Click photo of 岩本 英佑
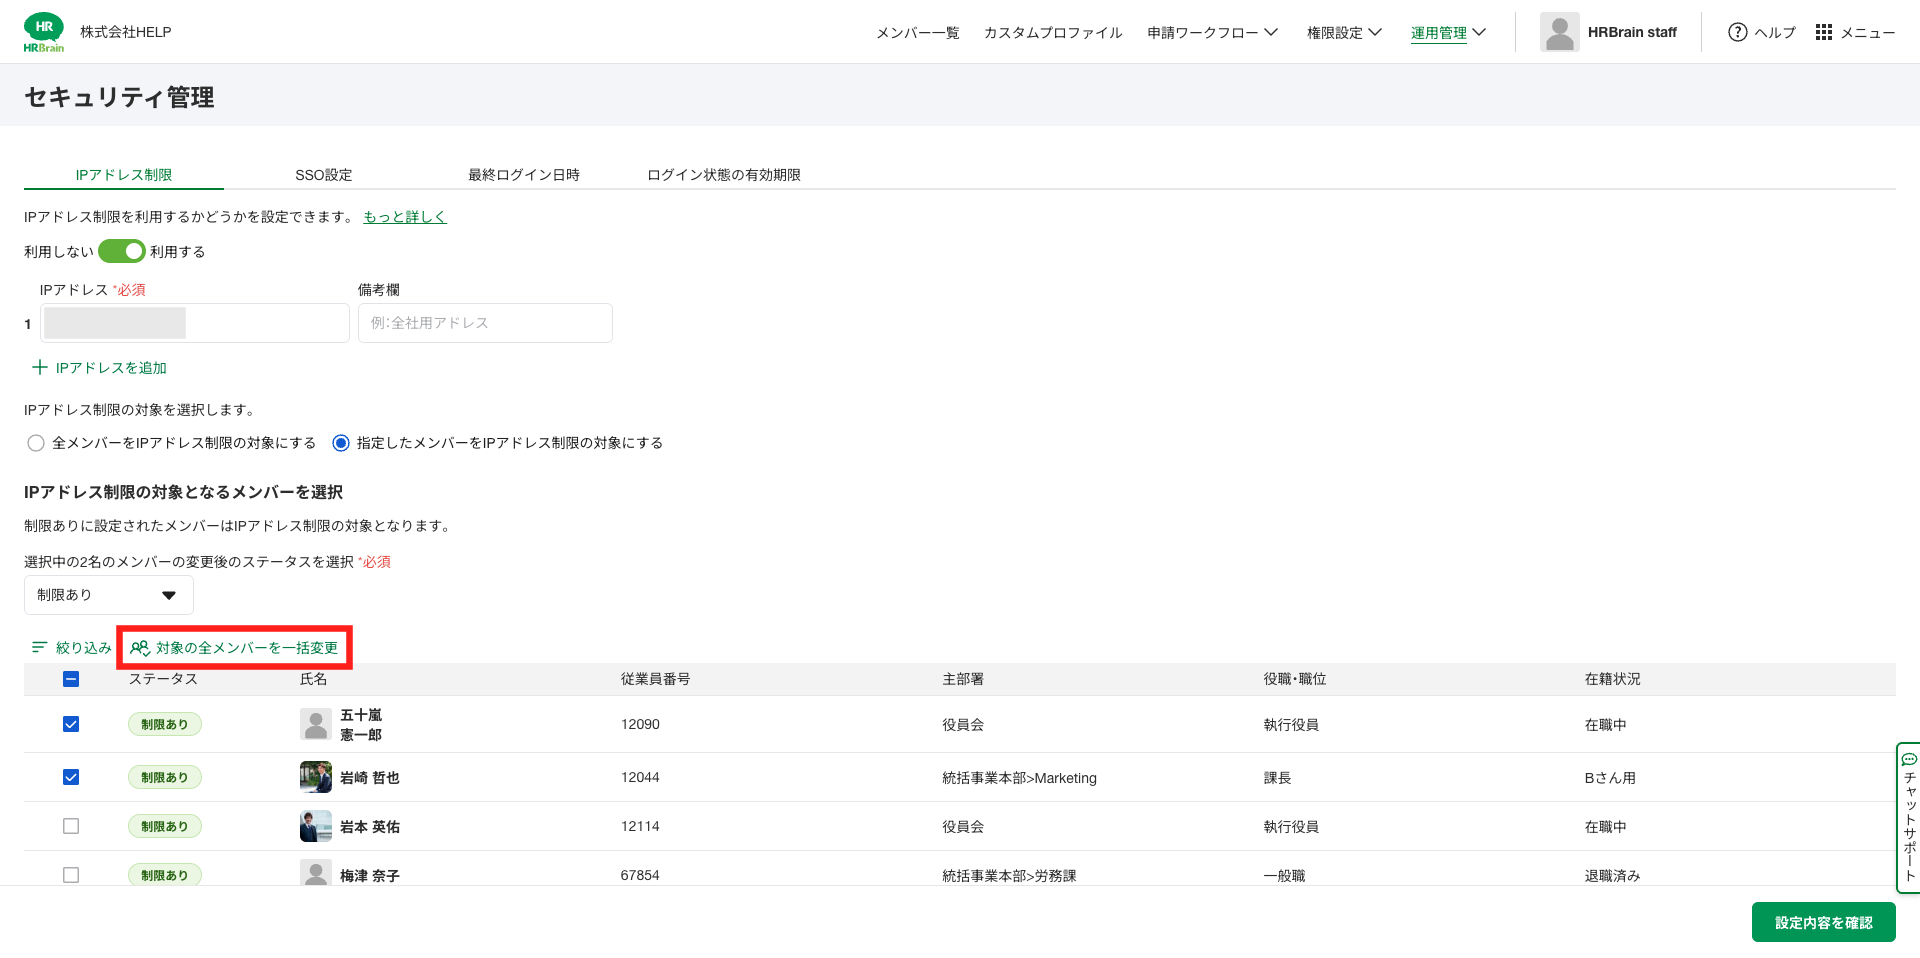The width and height of the screenshot is (1920, 958). pos(316,826)
